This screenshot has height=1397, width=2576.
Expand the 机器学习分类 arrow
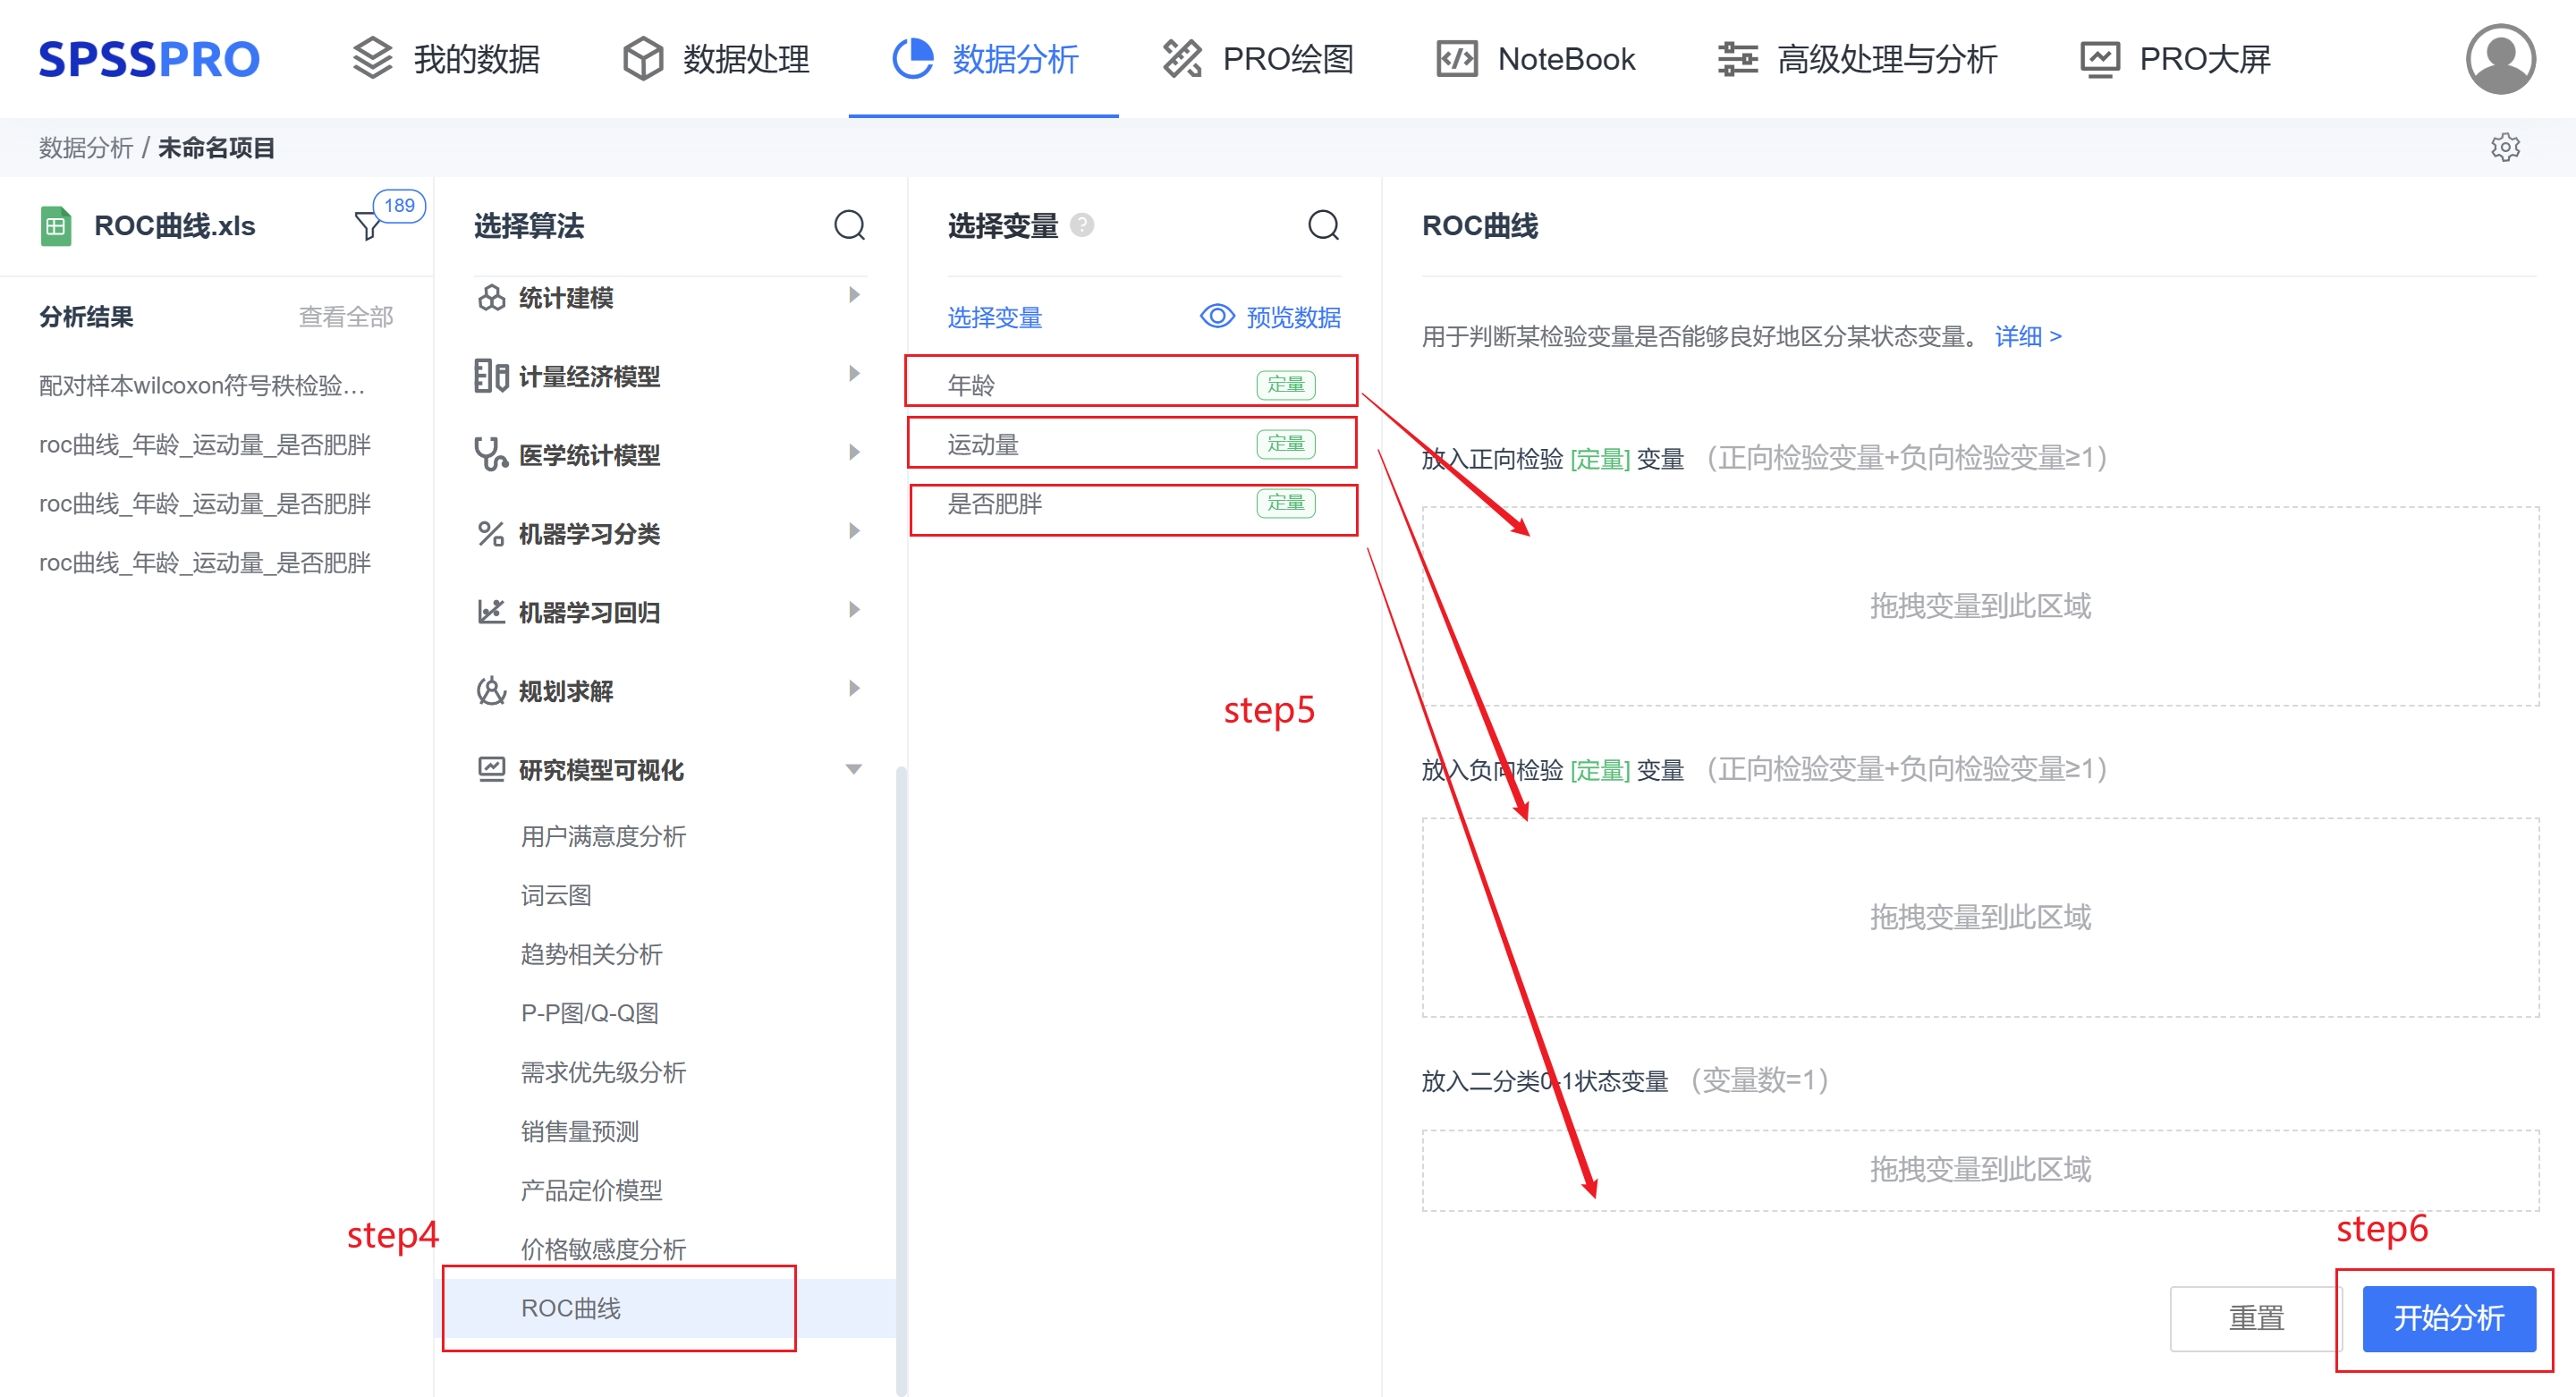tap(854, 531)
